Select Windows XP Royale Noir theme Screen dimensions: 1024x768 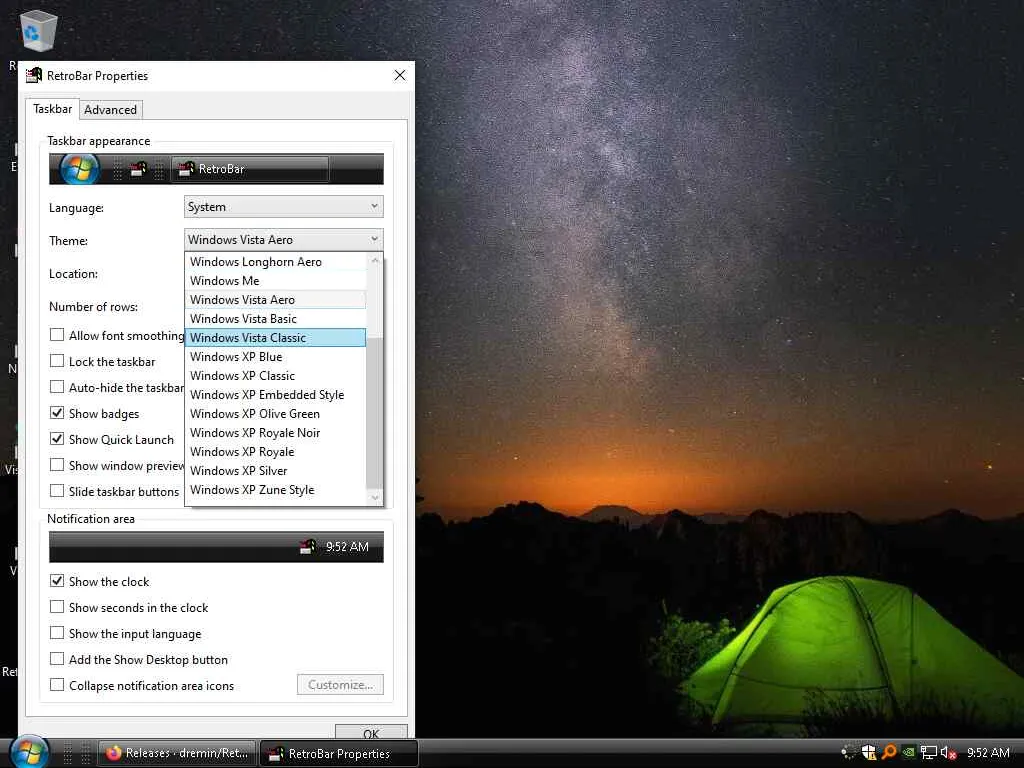[x=276, y=432]
